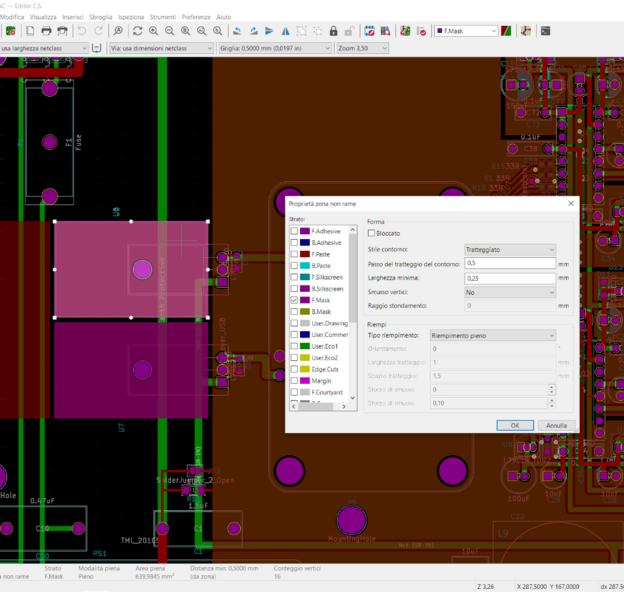Open the Preferenze menu
This screenshot has height=600, width=624.
[x=196, y=17]
